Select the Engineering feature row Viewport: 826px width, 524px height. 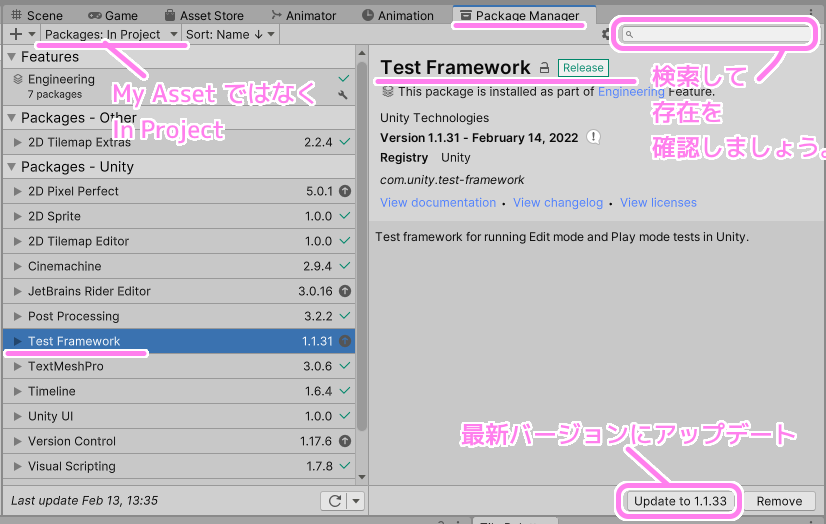[179, 86]
